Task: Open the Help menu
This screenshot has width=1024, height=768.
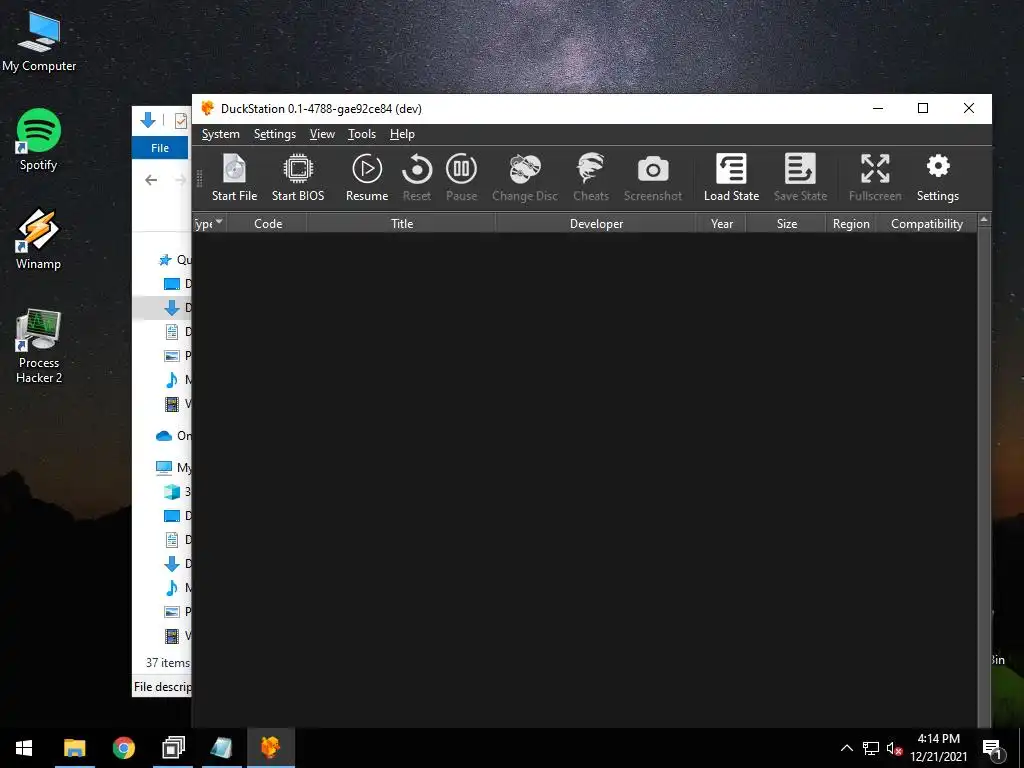Action: click(402, 134)
